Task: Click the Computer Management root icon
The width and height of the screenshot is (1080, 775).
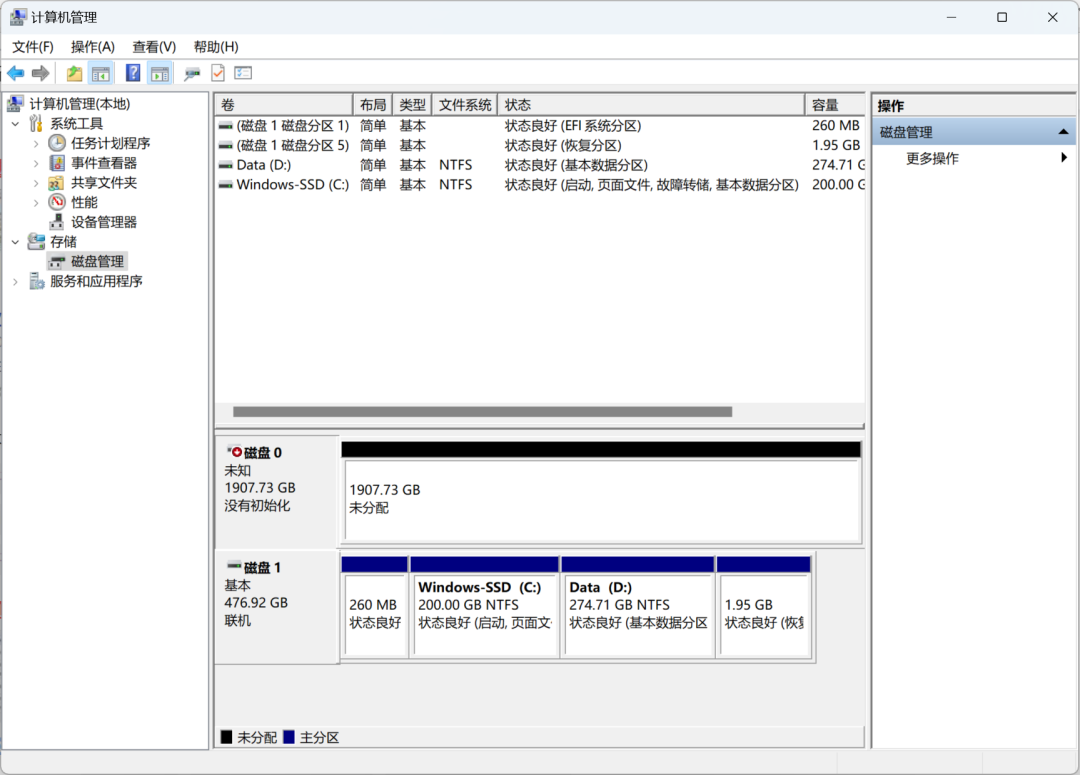Action: pyautogui.click(x=16, y=104)
